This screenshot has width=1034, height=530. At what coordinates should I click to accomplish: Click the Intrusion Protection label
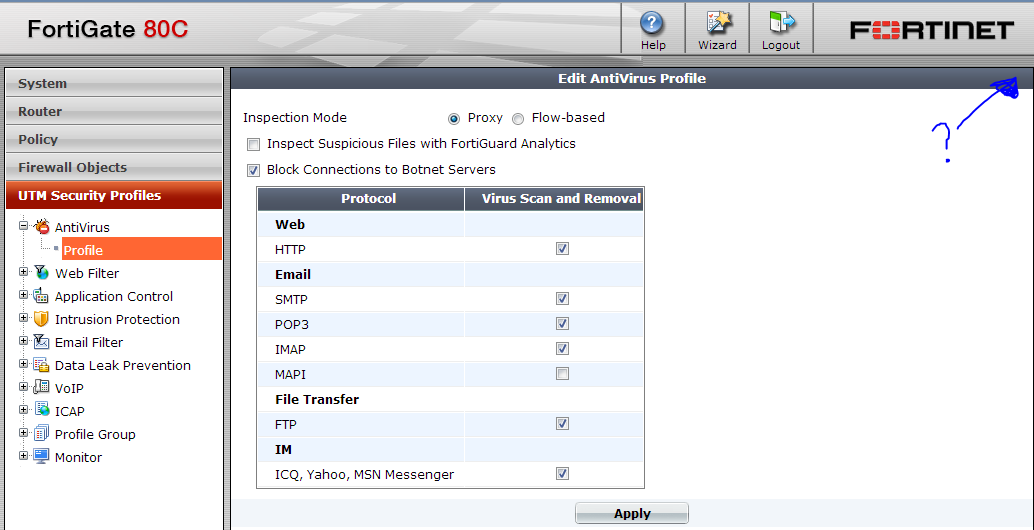tap(117, 319)
